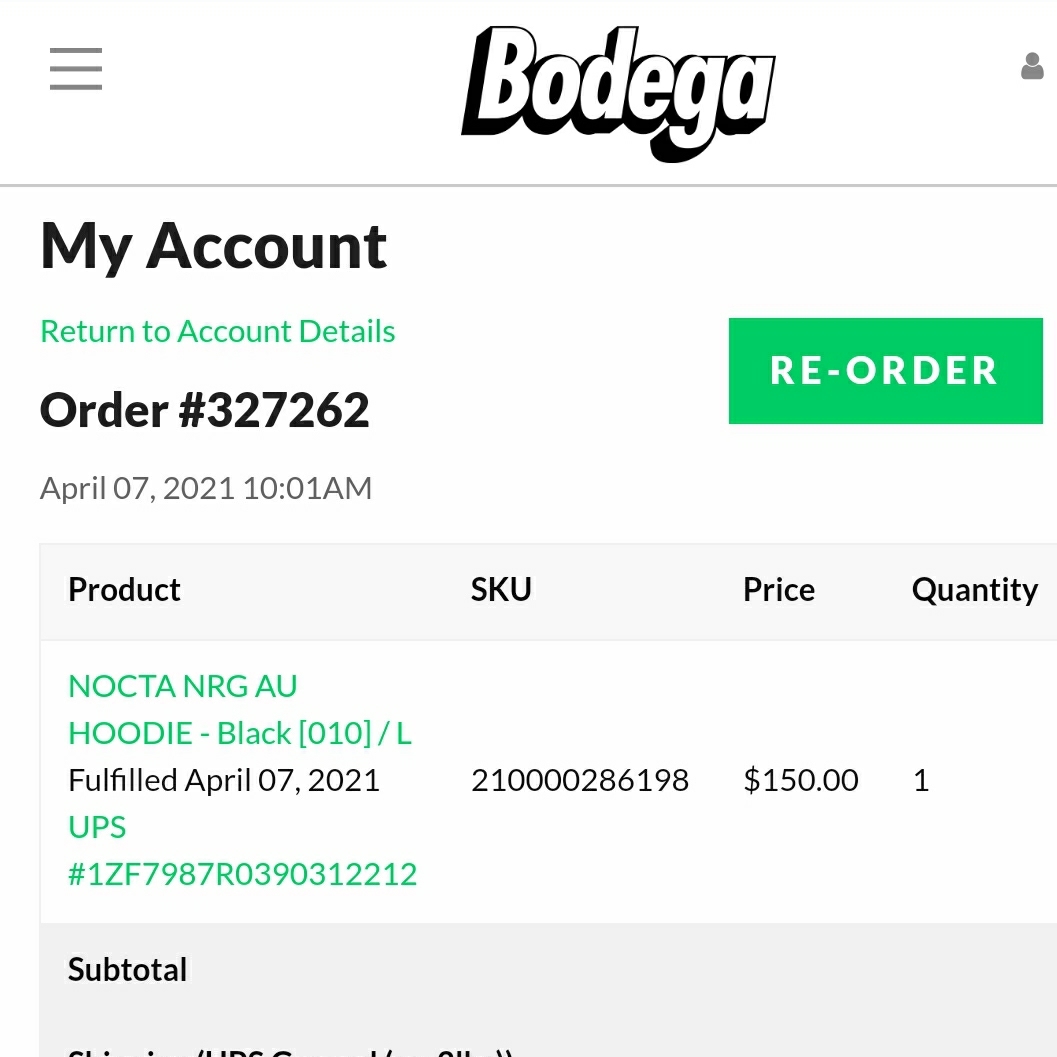The height and width of the screenshot is (1057, 1057).
Task: Click the order date April 07, 2021 10:01AM
Action: pos(206,488)
